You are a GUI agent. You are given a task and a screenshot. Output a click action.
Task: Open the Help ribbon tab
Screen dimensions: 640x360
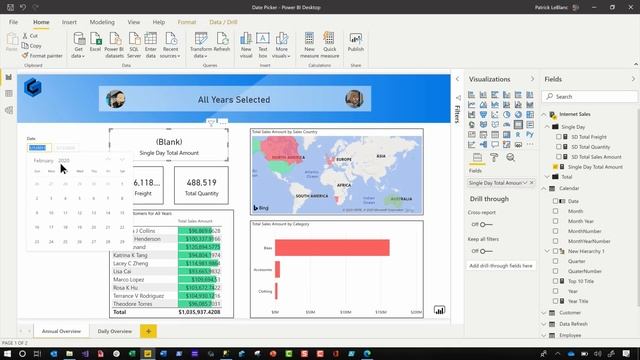coord(158,22)
